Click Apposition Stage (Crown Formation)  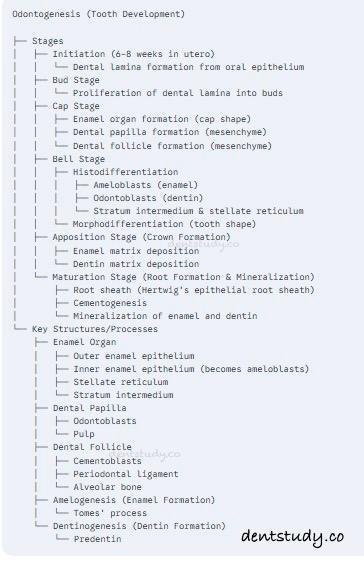141,237
